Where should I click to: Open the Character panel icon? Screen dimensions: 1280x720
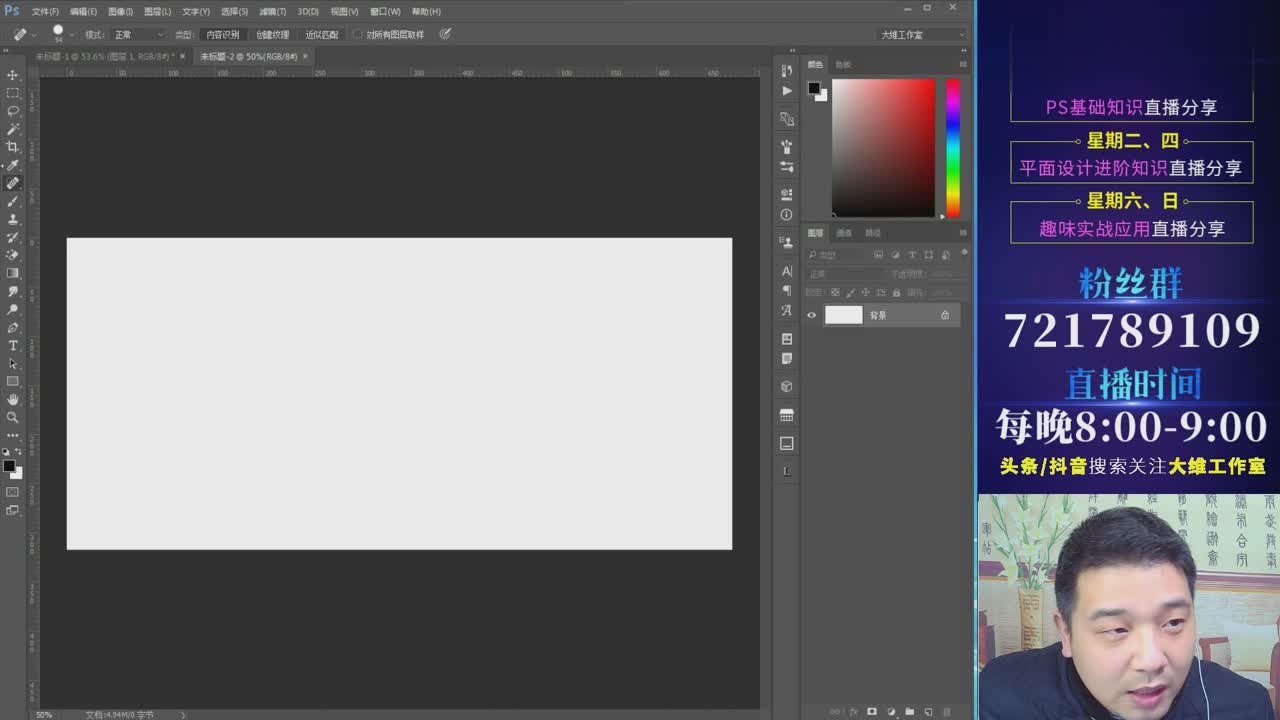coord(787,271)
